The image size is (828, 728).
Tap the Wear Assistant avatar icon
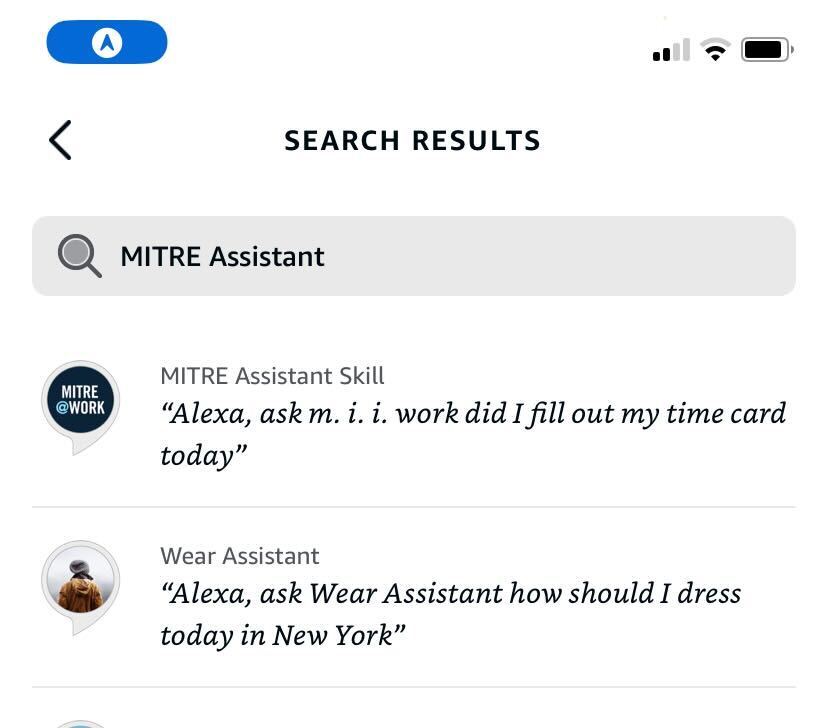(x=81, y=582)
